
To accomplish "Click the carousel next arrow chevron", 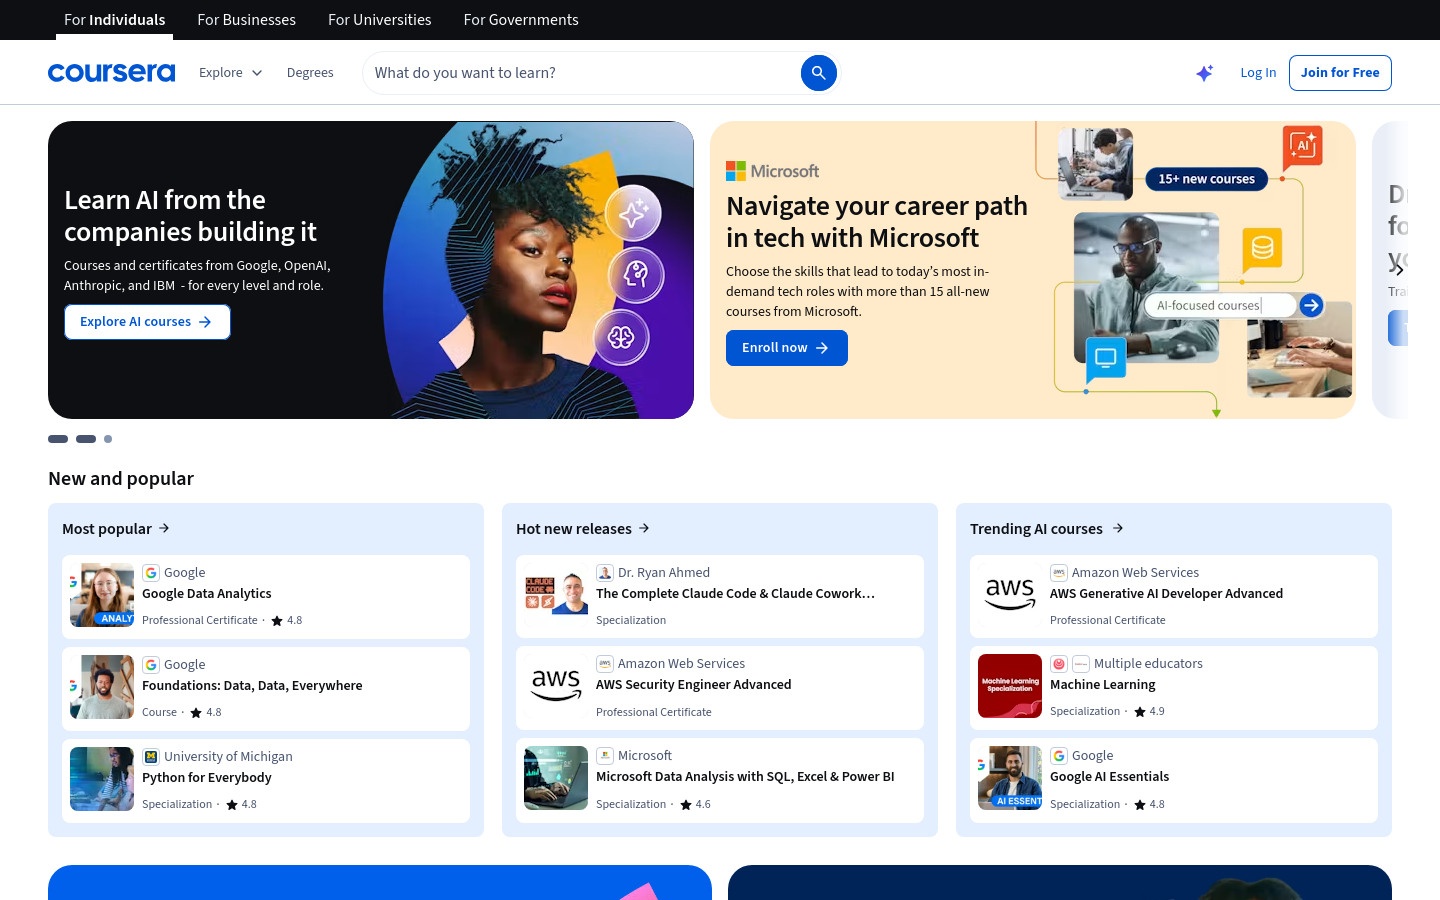I will [1399, 270].
